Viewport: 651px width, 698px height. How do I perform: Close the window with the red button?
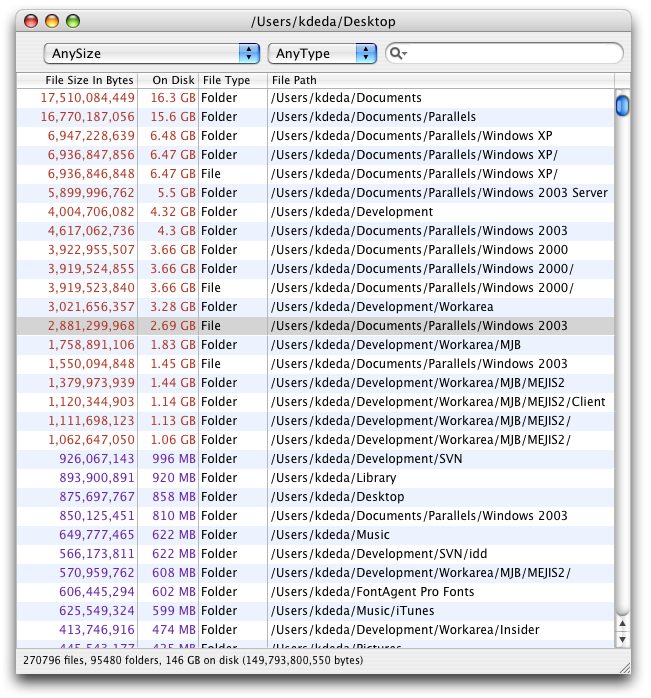coord(31,21)
